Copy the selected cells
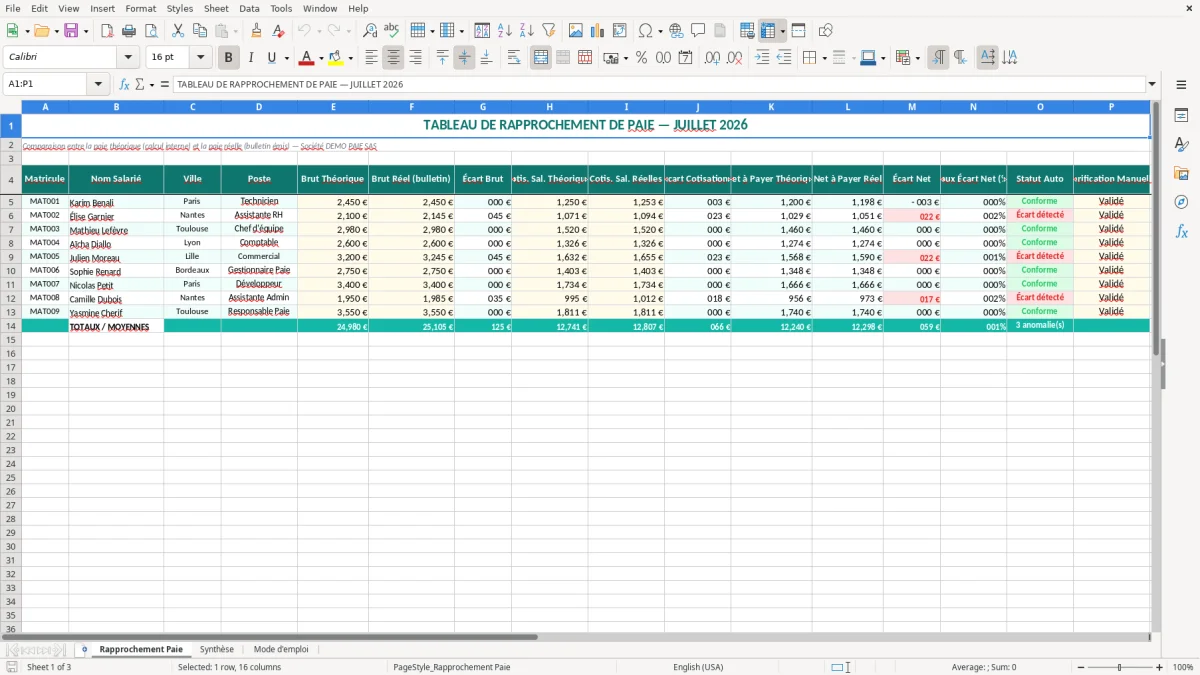Viewport: 1200px width, 675px height. click(x=199, y=31)
